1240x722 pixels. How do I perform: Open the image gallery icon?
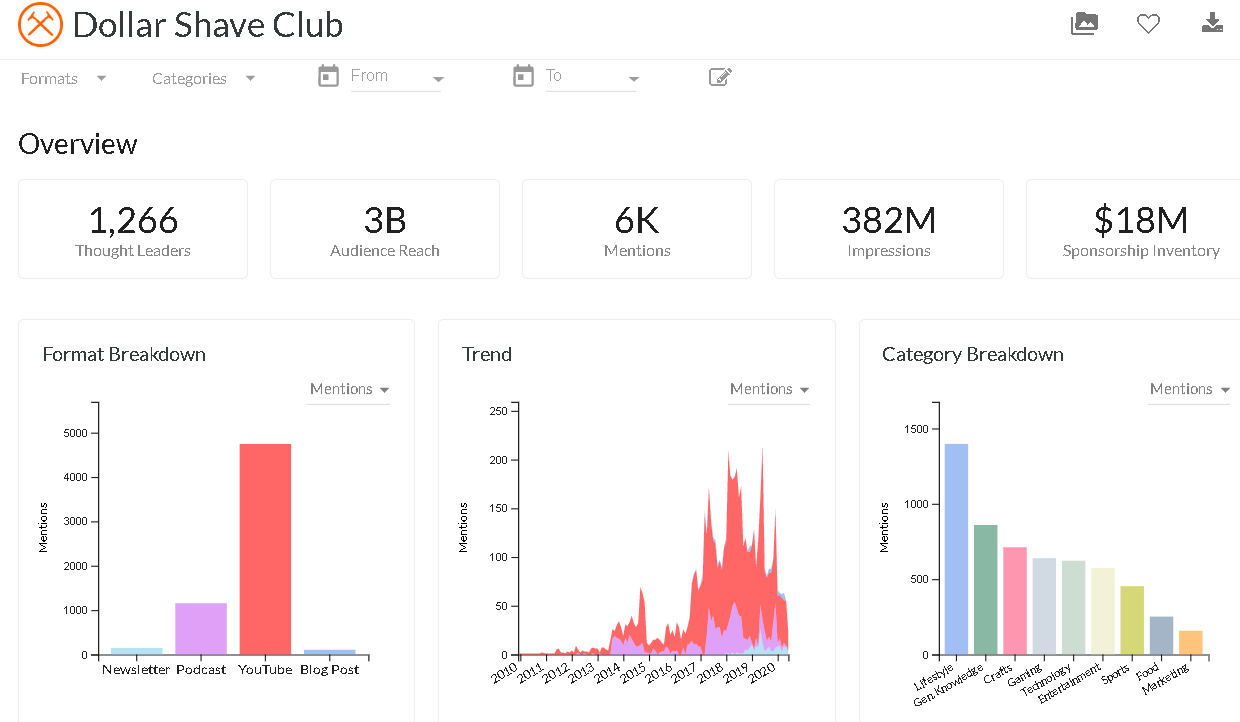click(x=1084, y=23)
